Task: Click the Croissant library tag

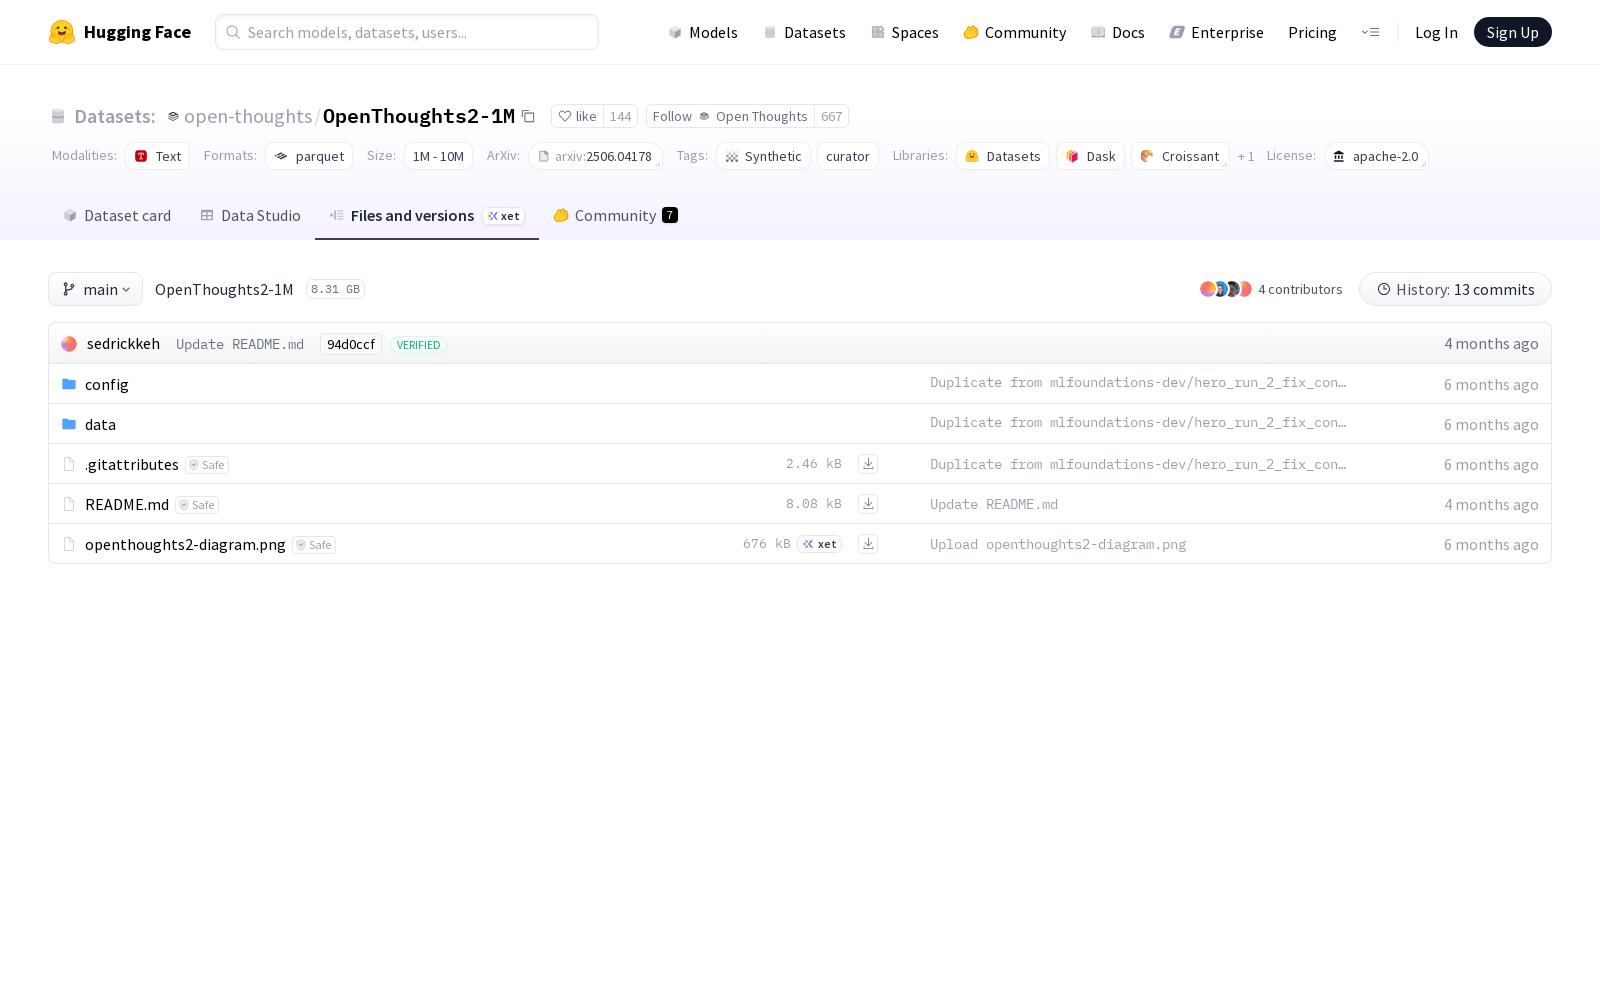Action: [1180, 156]
